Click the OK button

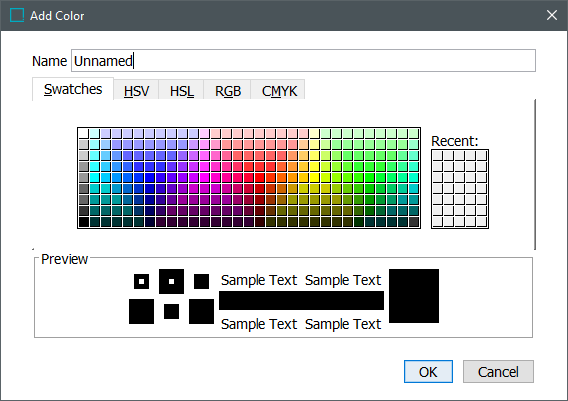(428, 372)
